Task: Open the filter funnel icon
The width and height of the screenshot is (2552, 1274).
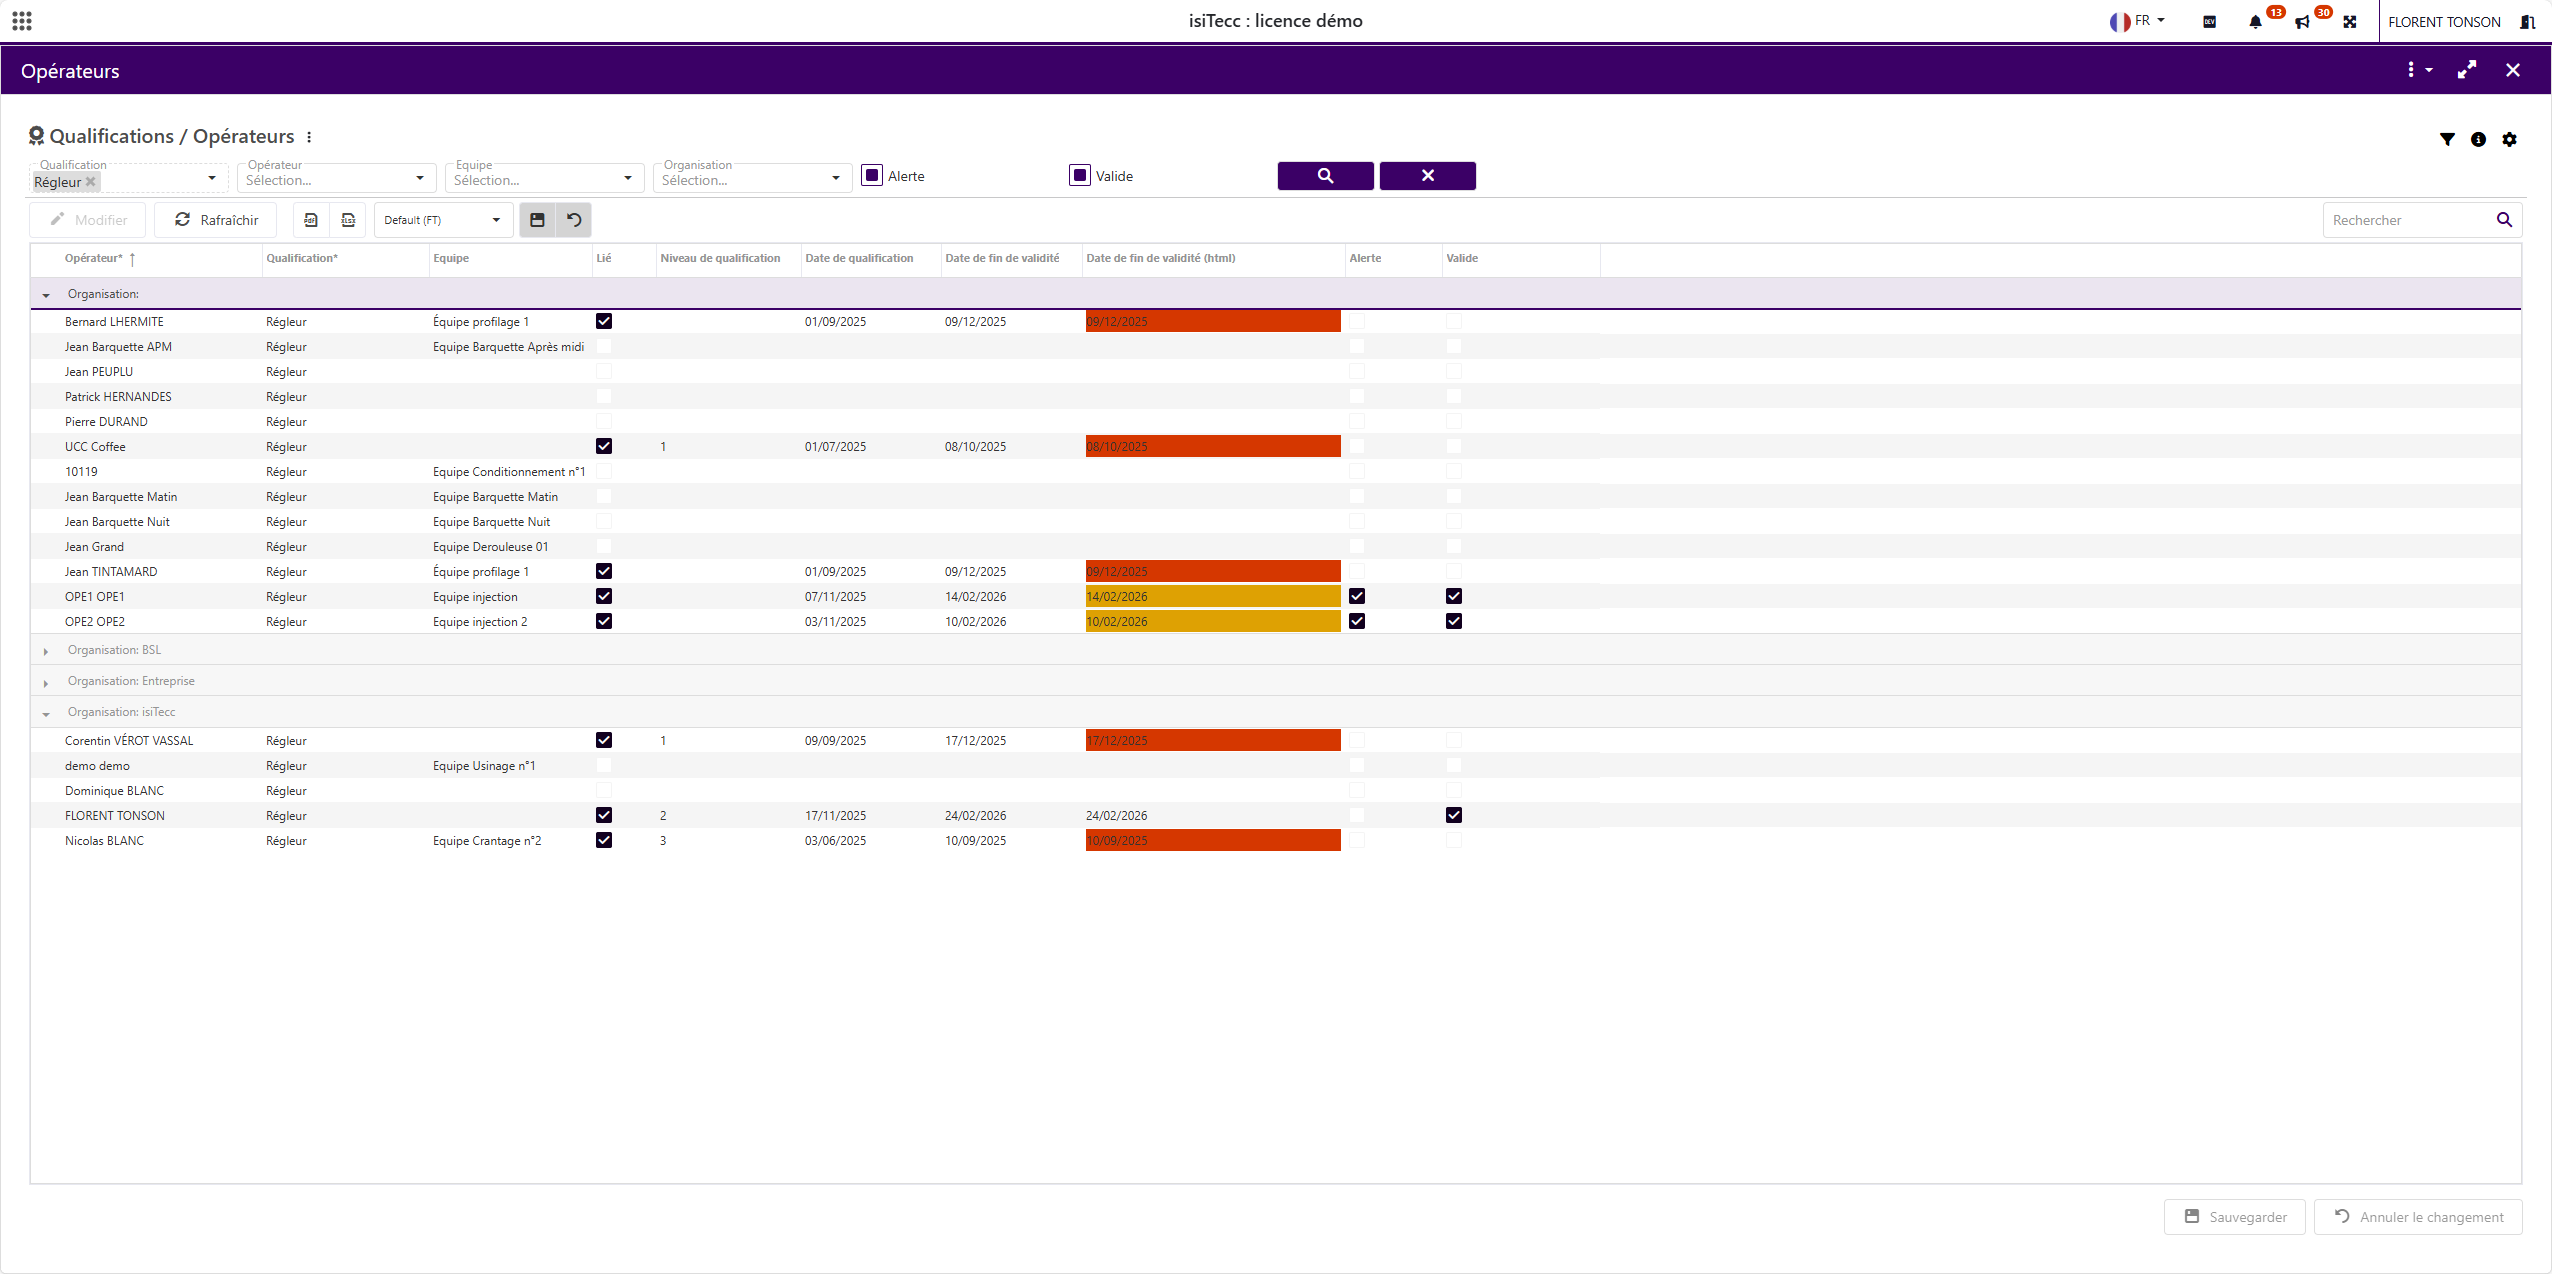Action: [2446, 139]
